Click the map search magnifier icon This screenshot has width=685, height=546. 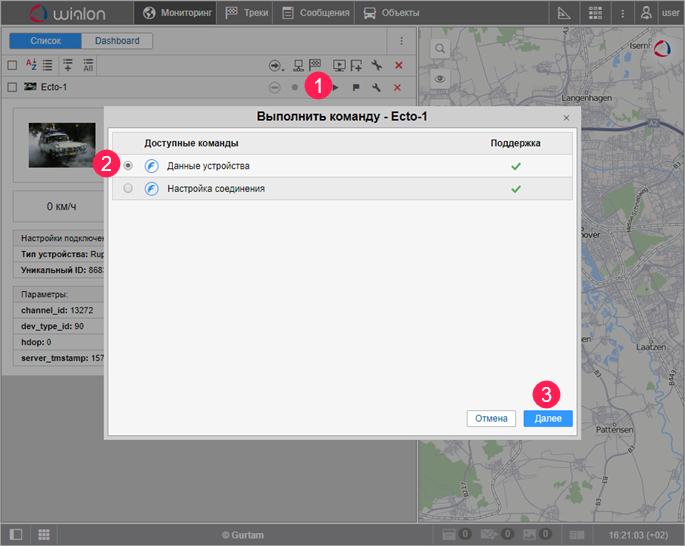click(439, 47)
